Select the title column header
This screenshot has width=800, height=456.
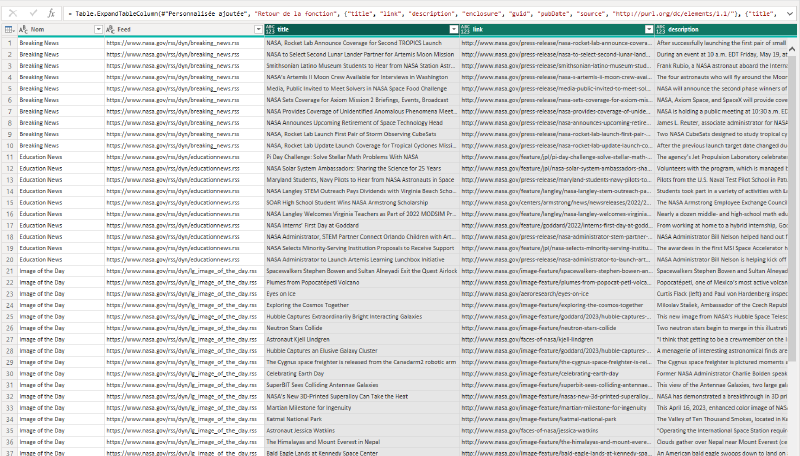tap(362, 30)
